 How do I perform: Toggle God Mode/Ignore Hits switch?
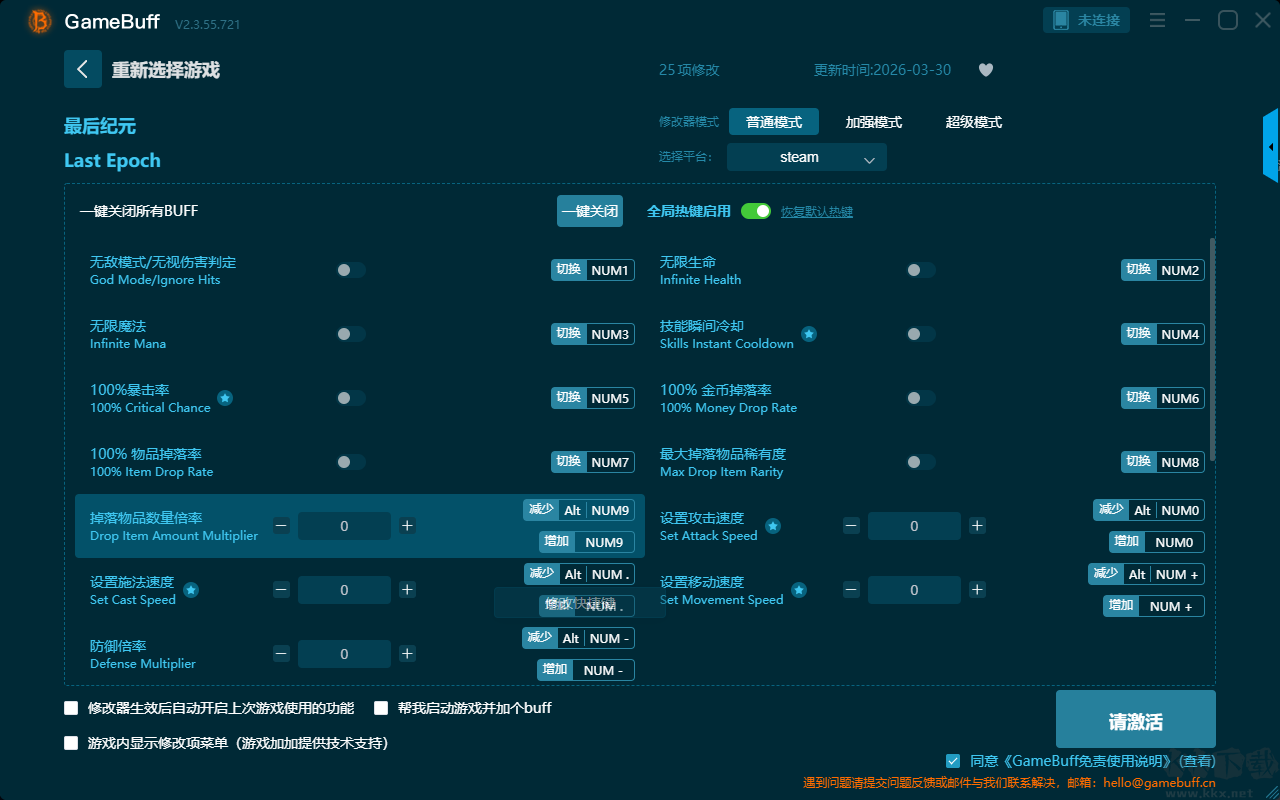(x=351, y=270)
